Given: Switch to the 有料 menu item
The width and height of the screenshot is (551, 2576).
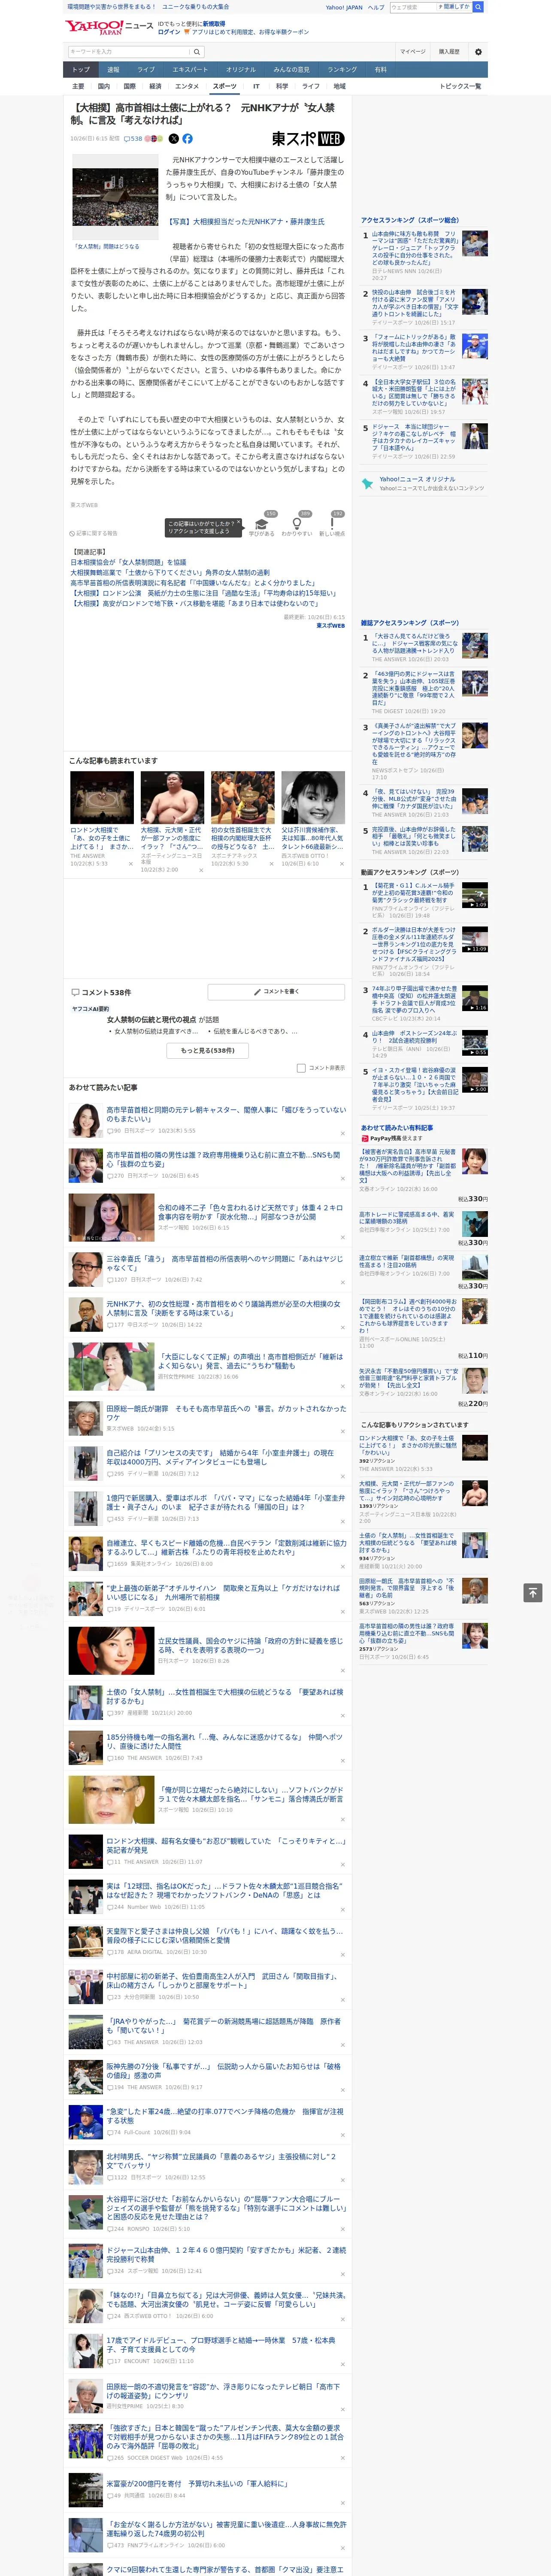Looking at the screenshot, I should (380, 70).
